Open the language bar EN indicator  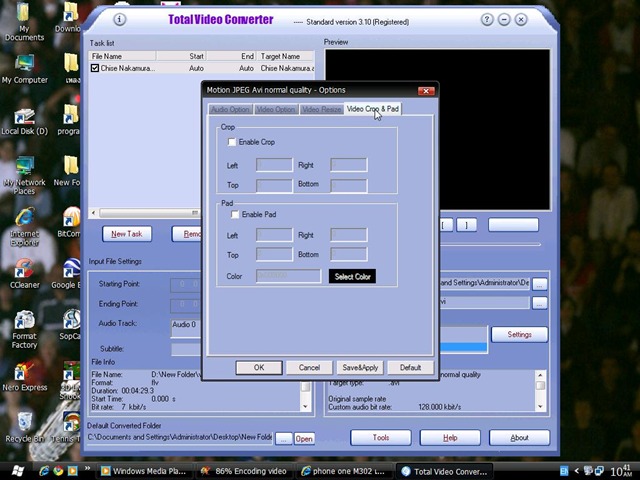pyautogui.click(x=564, y=471)
